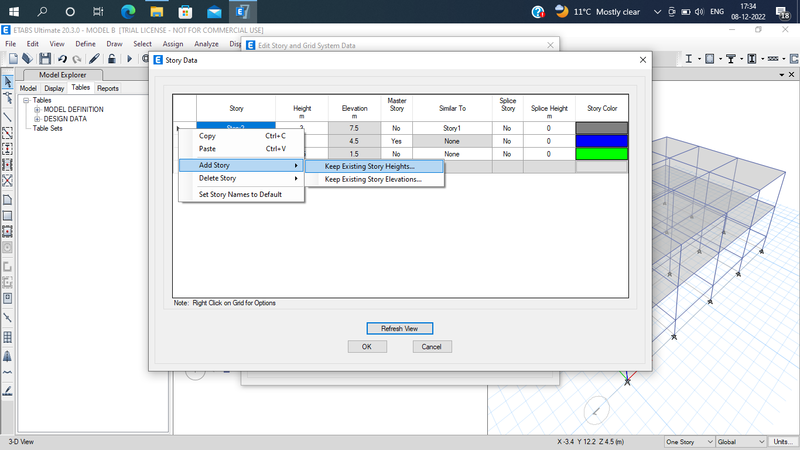Screen dimensions: 800x450
Task: Open dropdown arrow next to Composite Beam Design icon
Action: click(741, 59)
